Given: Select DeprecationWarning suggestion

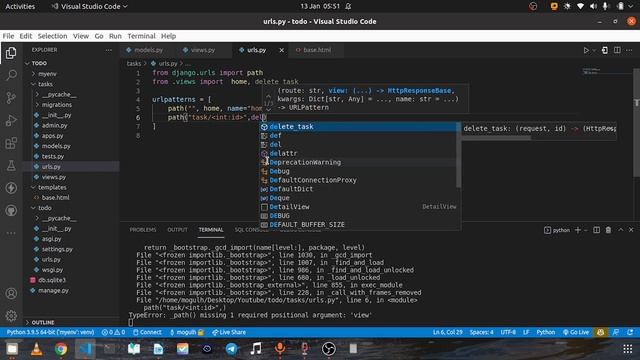Looking at the screenshot, I should coord(358,162).
